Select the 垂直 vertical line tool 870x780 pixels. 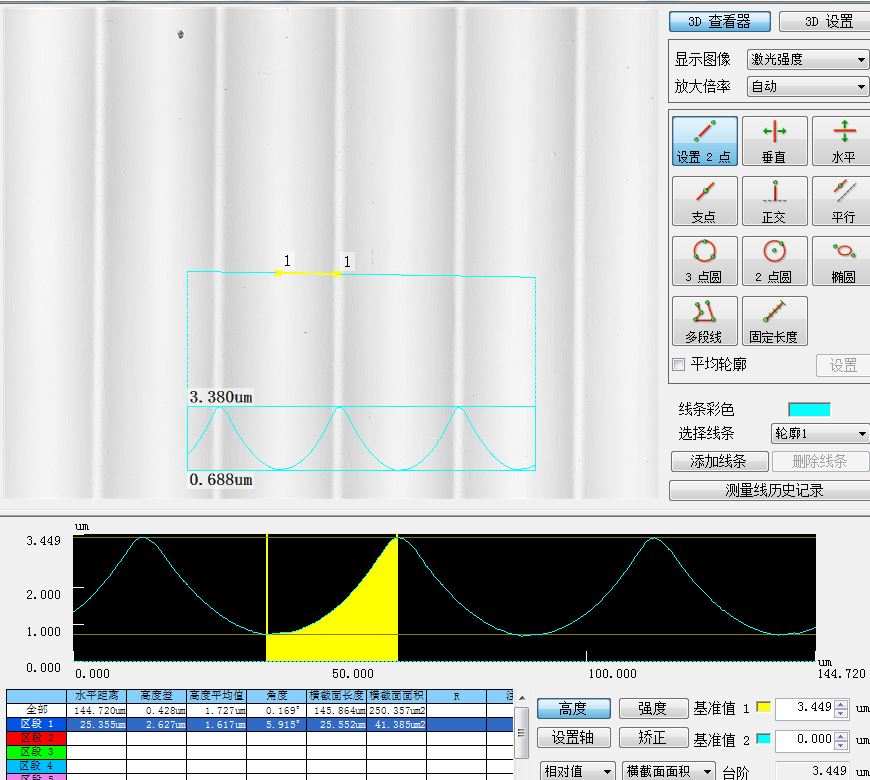pyautogui.click(x=773, y=142)
